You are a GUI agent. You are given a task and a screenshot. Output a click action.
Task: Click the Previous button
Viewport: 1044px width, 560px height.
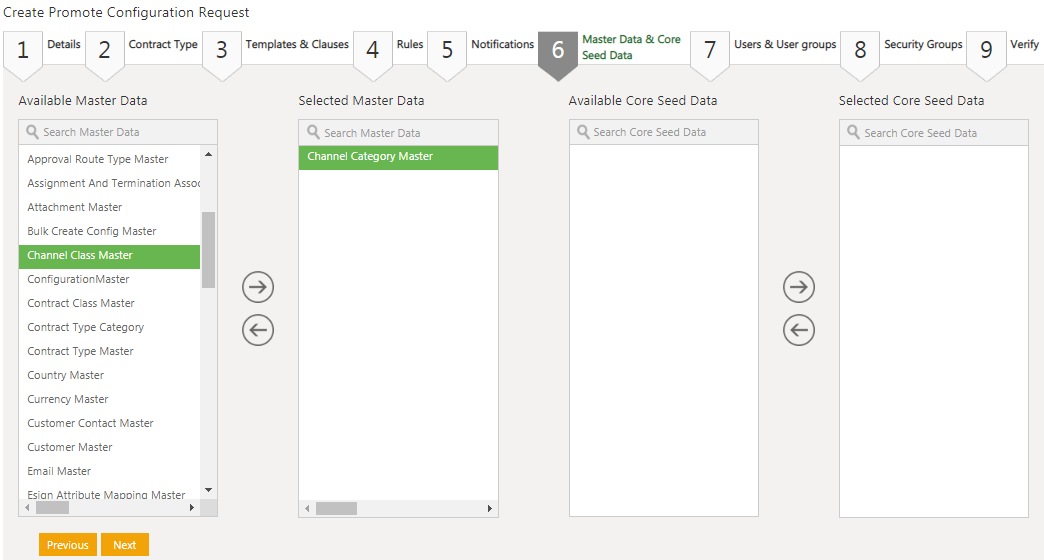[68, 545]
